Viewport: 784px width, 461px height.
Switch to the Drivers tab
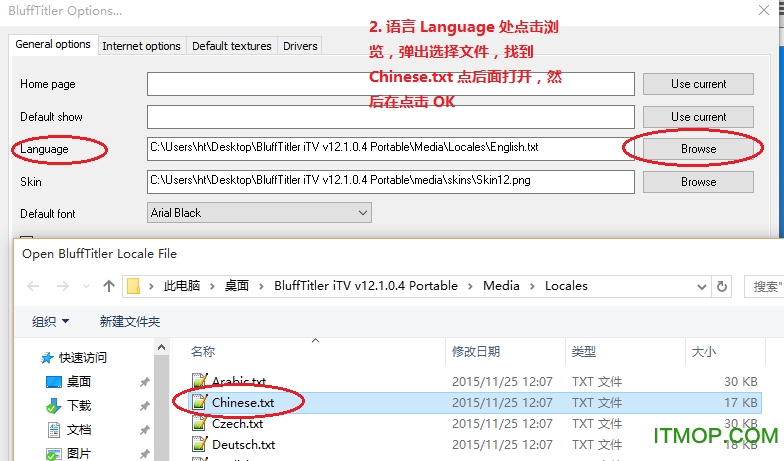point(300,46)
